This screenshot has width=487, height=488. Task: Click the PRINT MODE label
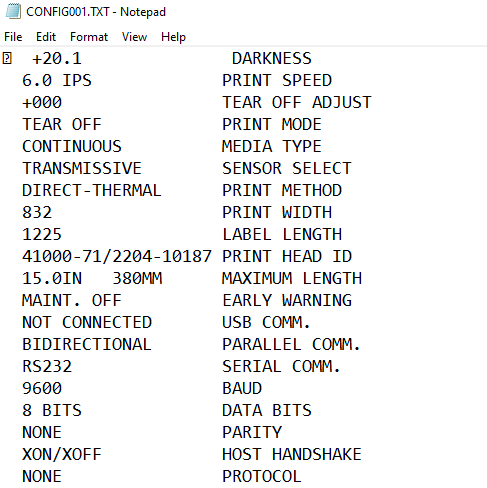pos(272,125)
